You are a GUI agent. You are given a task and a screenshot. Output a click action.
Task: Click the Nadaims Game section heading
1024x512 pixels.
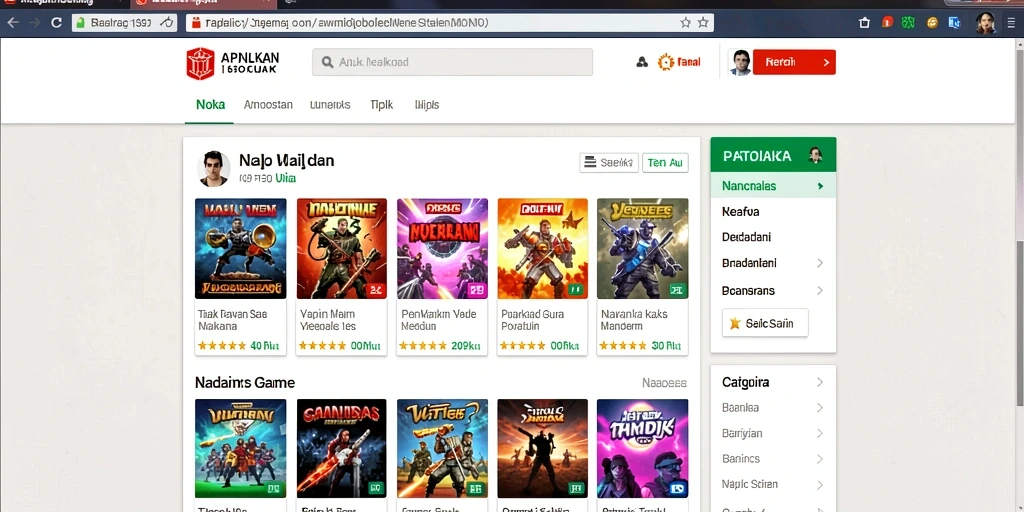(245, 383)
